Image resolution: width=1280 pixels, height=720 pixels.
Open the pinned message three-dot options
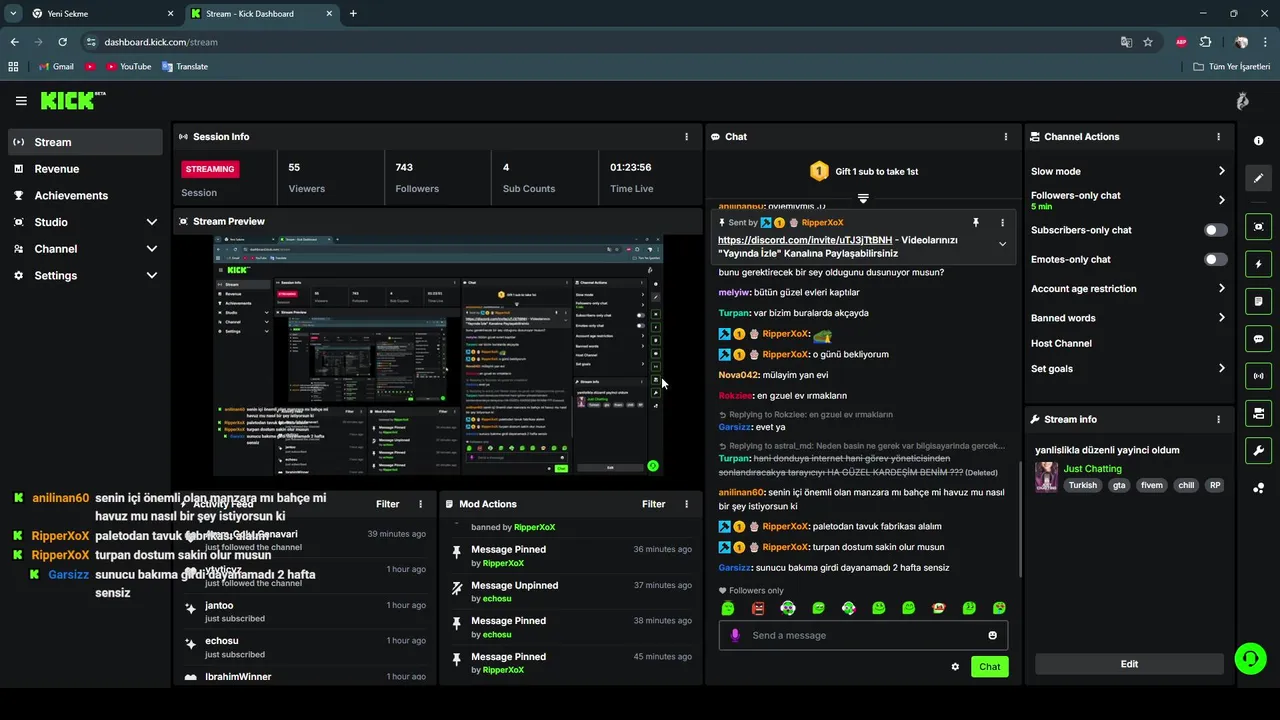1002,223
